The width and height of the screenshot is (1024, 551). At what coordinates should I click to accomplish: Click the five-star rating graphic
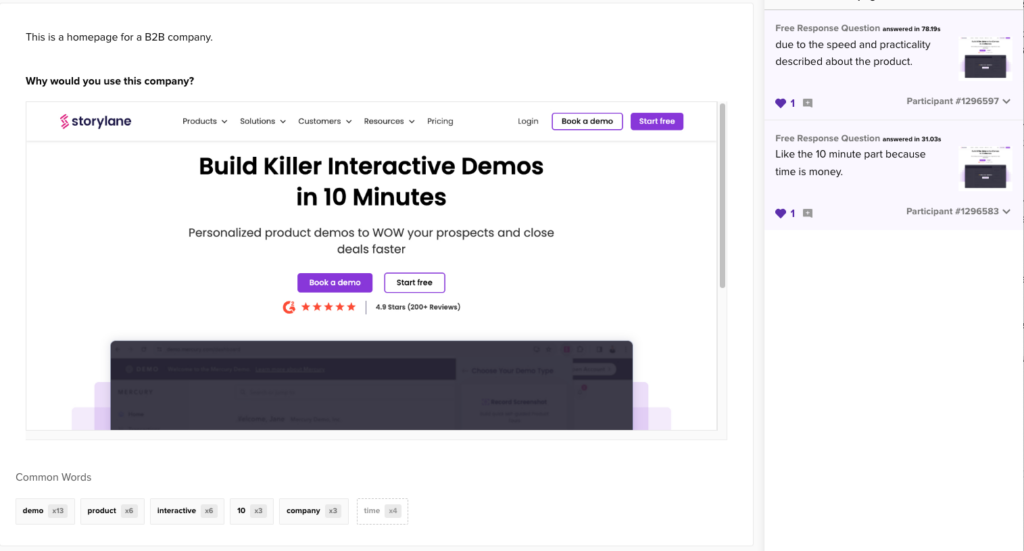click(x=328, y=307)
